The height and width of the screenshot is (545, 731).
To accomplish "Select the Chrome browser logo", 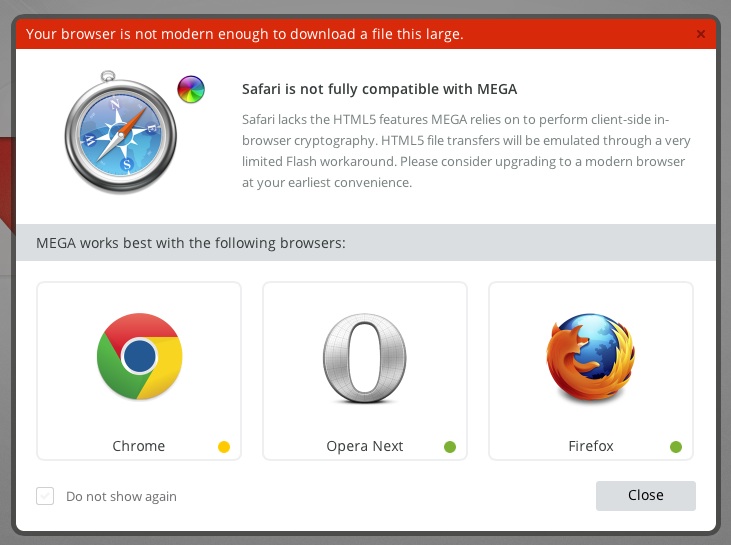I will pyautogui.click(x=139, y=356).
